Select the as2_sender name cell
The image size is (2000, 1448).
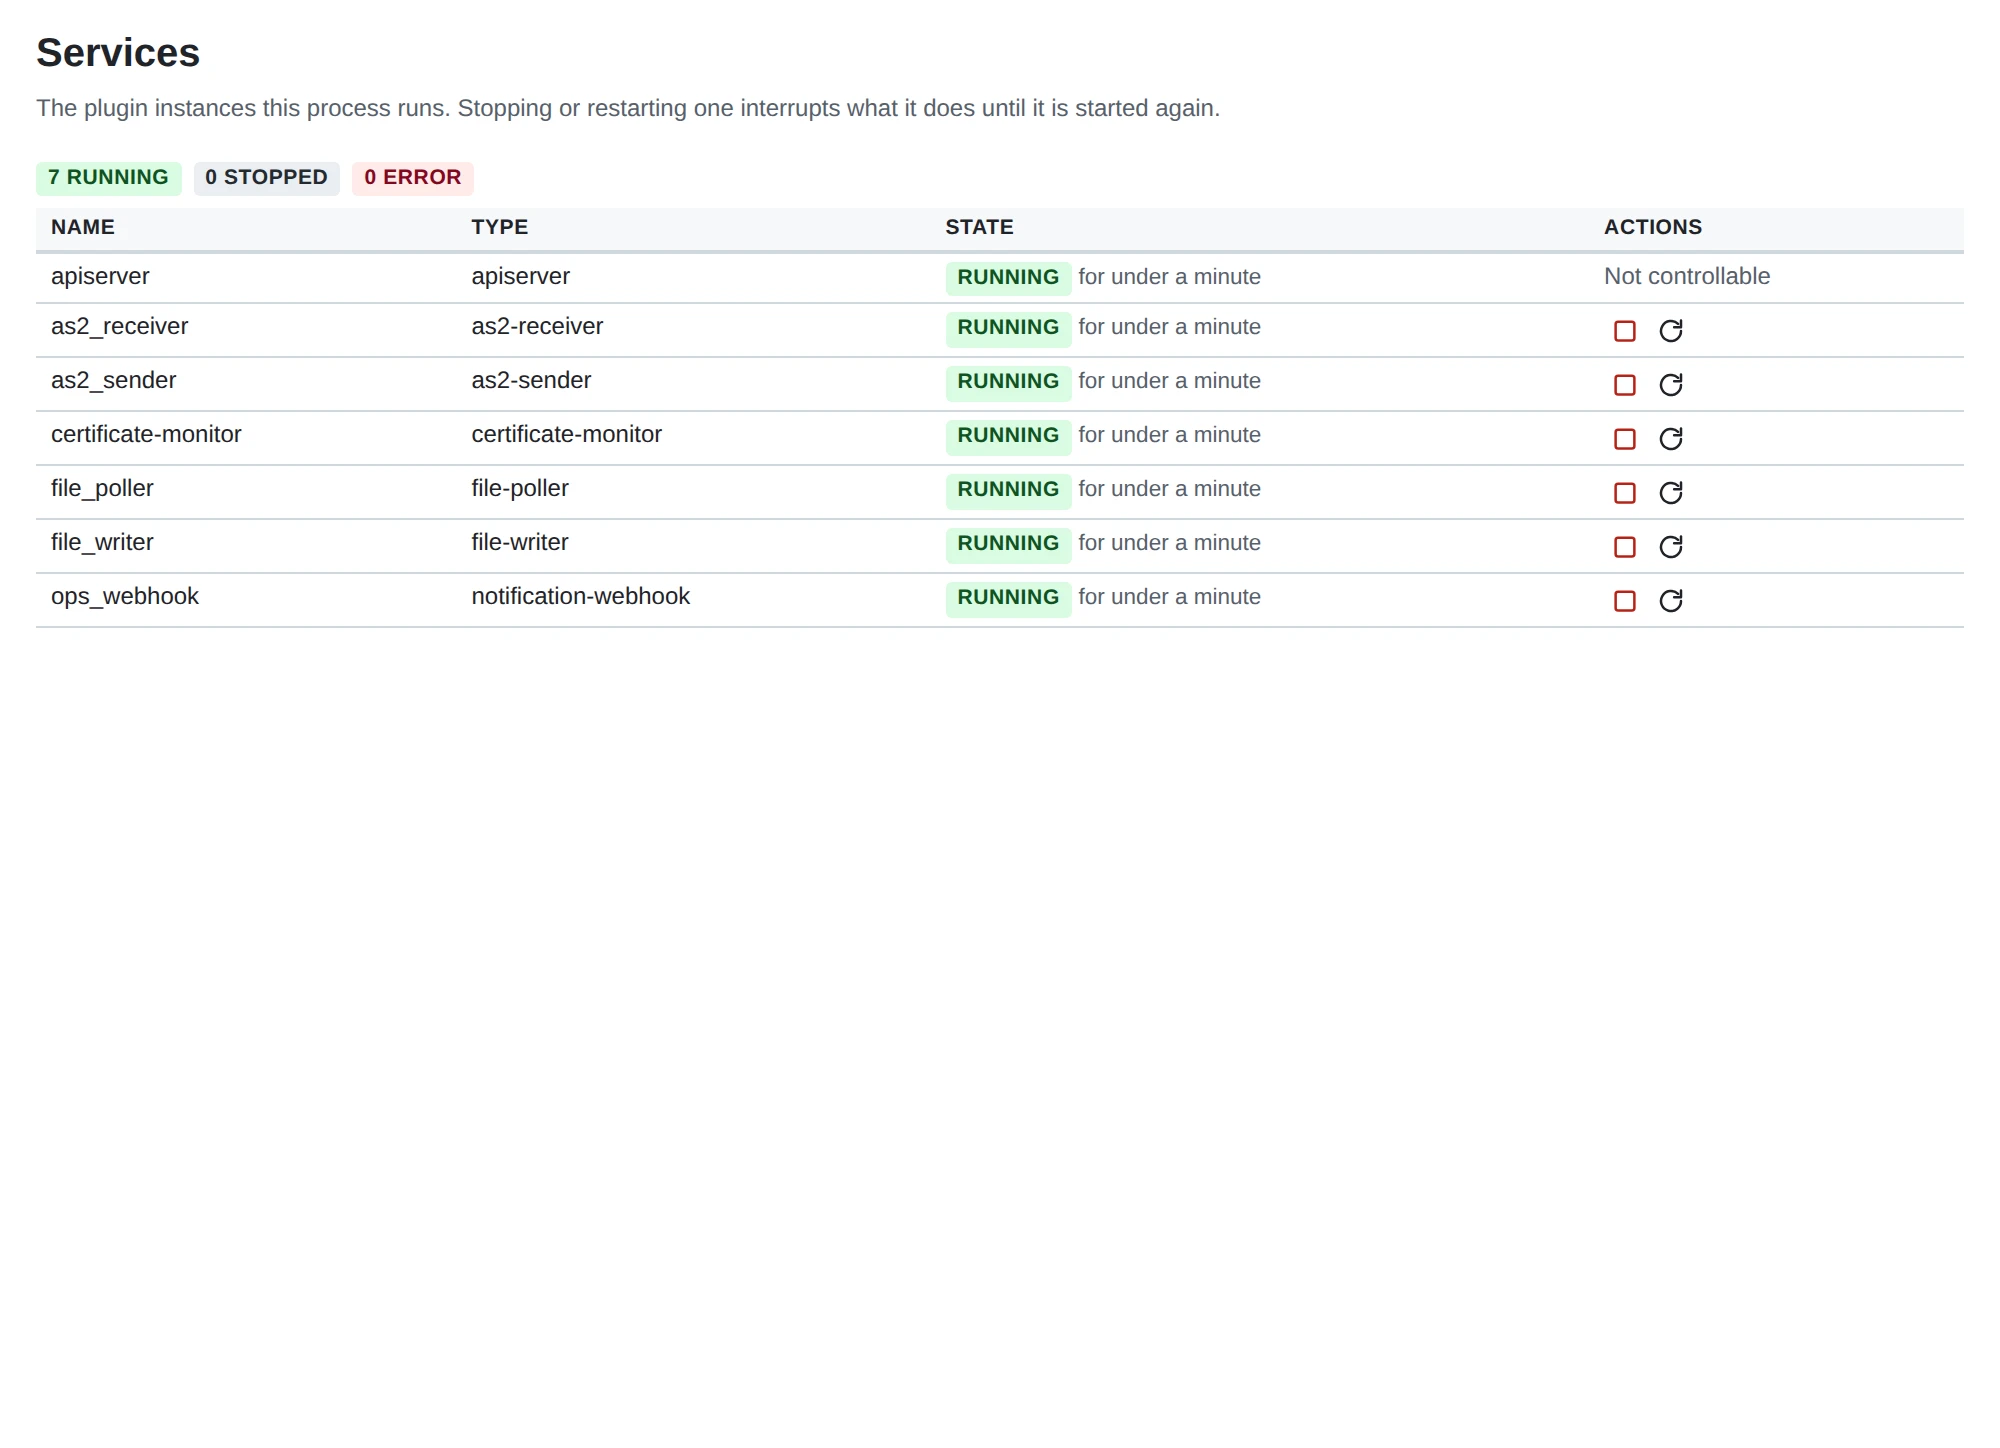[x=246, y=383]
